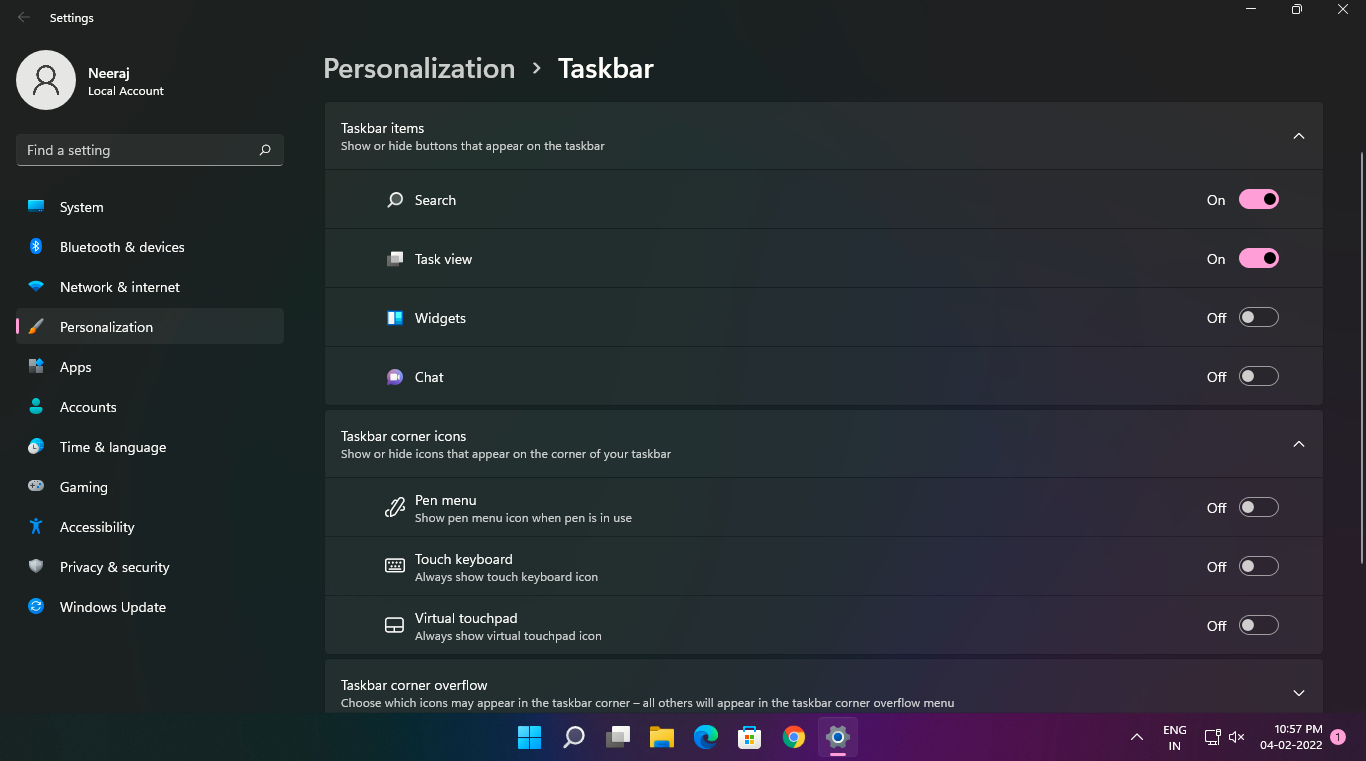
Task: Collapse the Taskbar corner icons section
Action: tap(1299, 444)
